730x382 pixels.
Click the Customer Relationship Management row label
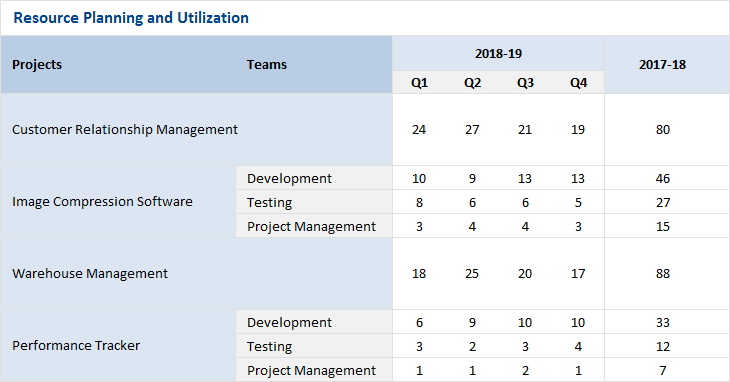(125, 129)
